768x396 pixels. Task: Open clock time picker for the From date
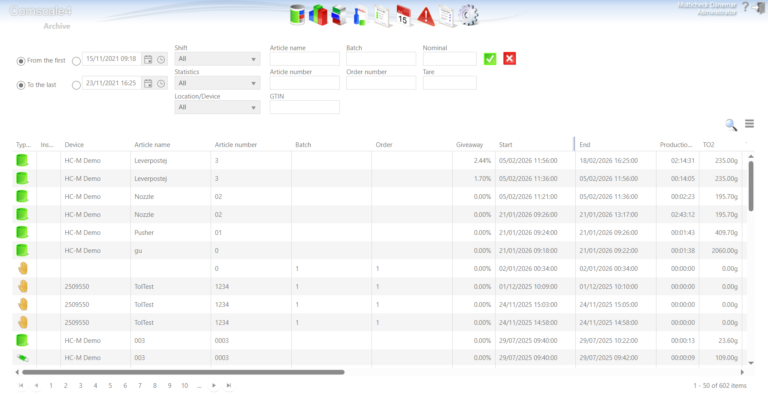(x=161, y=59)
